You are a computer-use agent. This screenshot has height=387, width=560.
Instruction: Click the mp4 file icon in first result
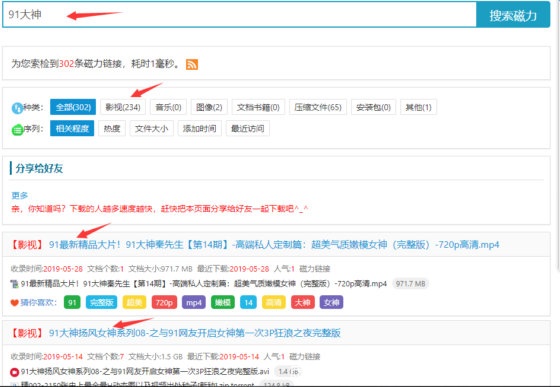coord(15,284)
